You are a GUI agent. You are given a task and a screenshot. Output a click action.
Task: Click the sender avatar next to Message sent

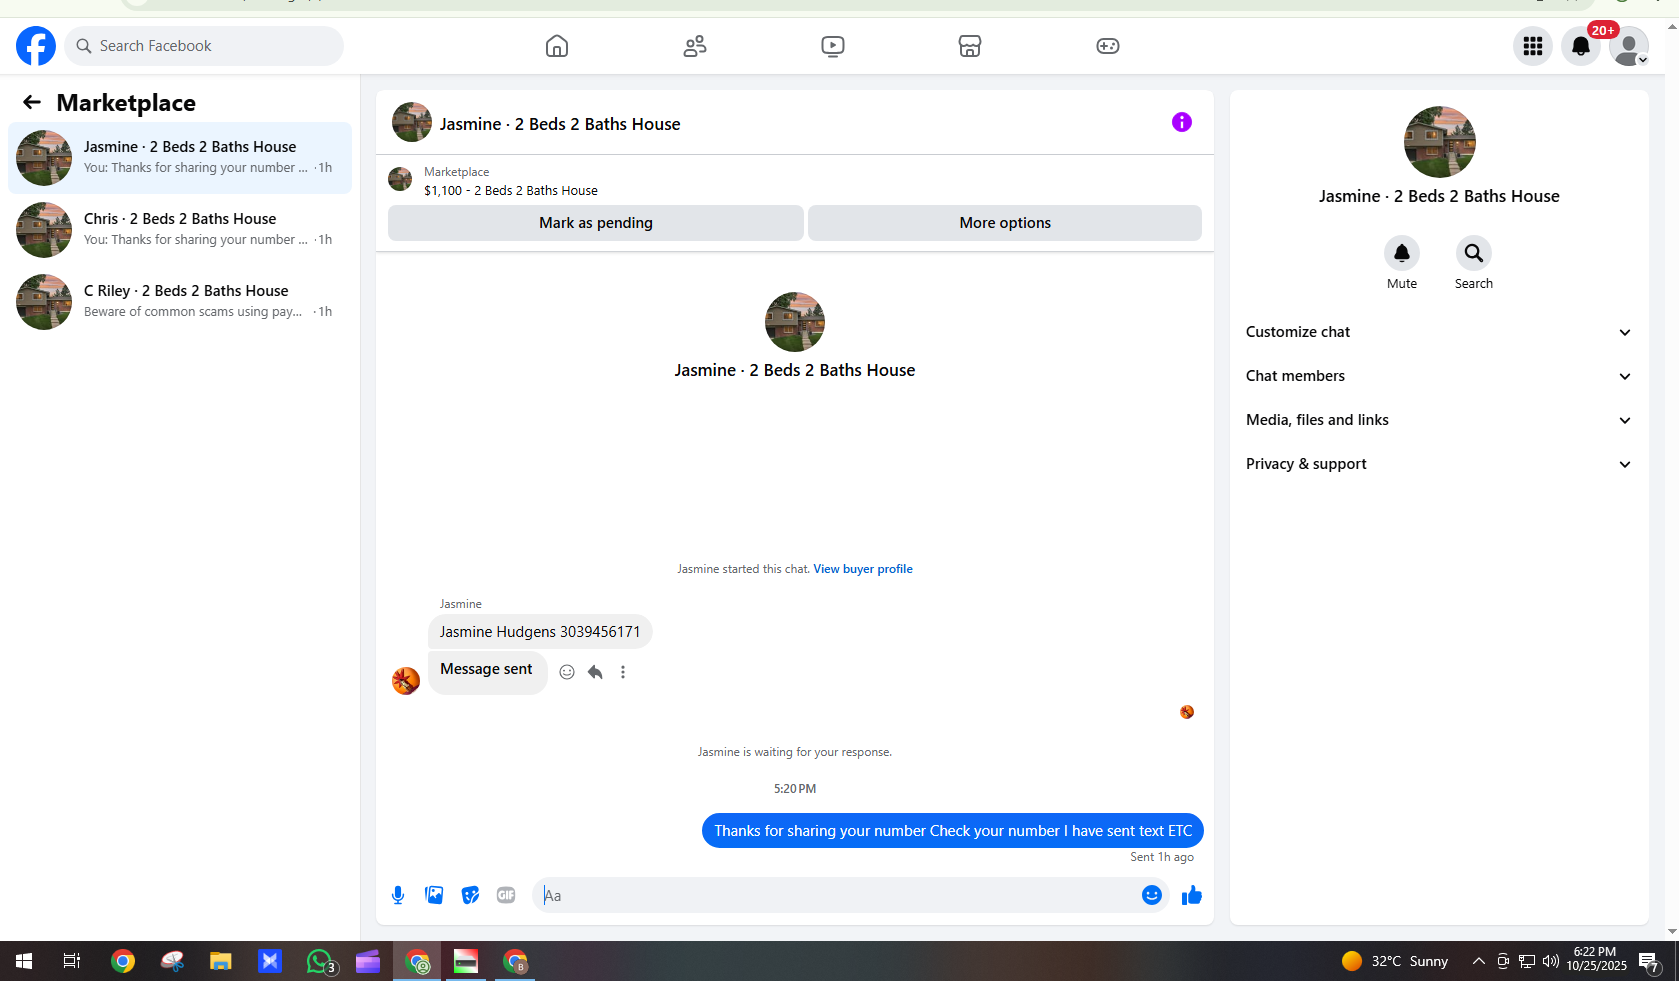click(406, 681)
